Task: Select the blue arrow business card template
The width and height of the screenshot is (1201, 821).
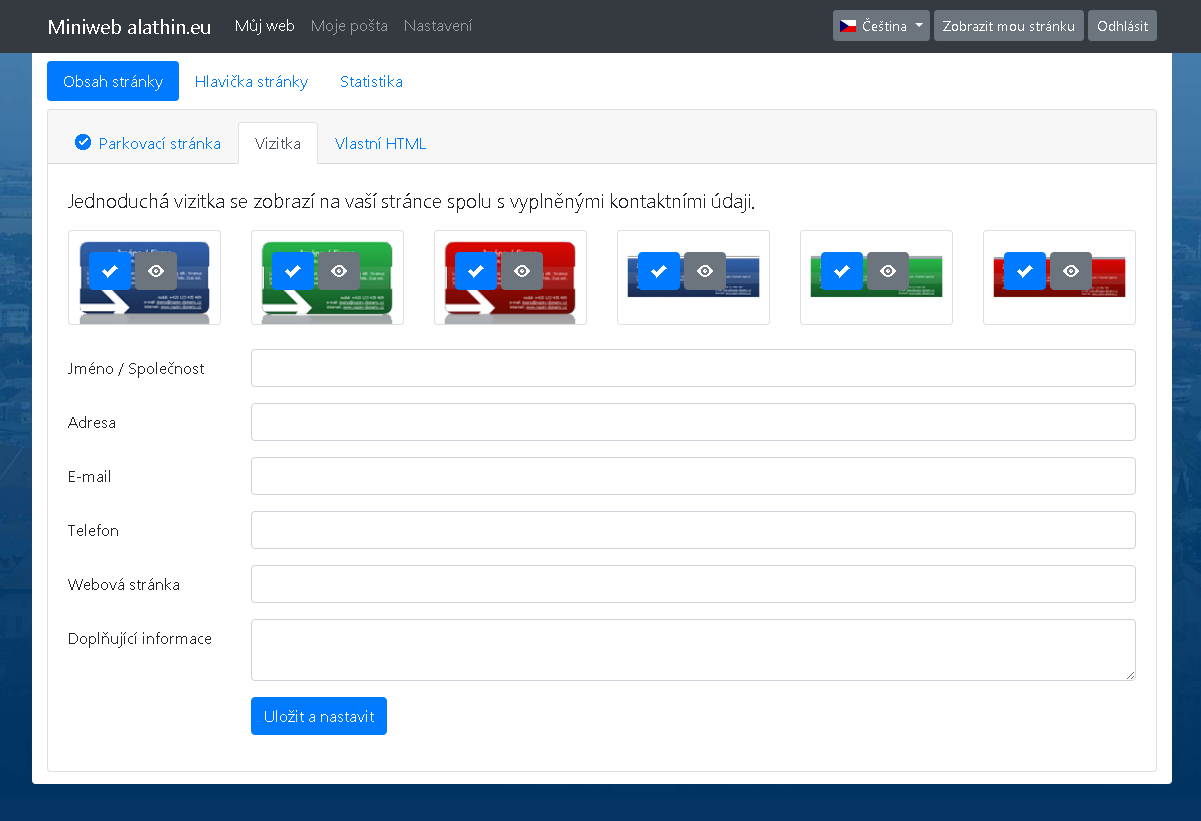Action: click(110, 271)
